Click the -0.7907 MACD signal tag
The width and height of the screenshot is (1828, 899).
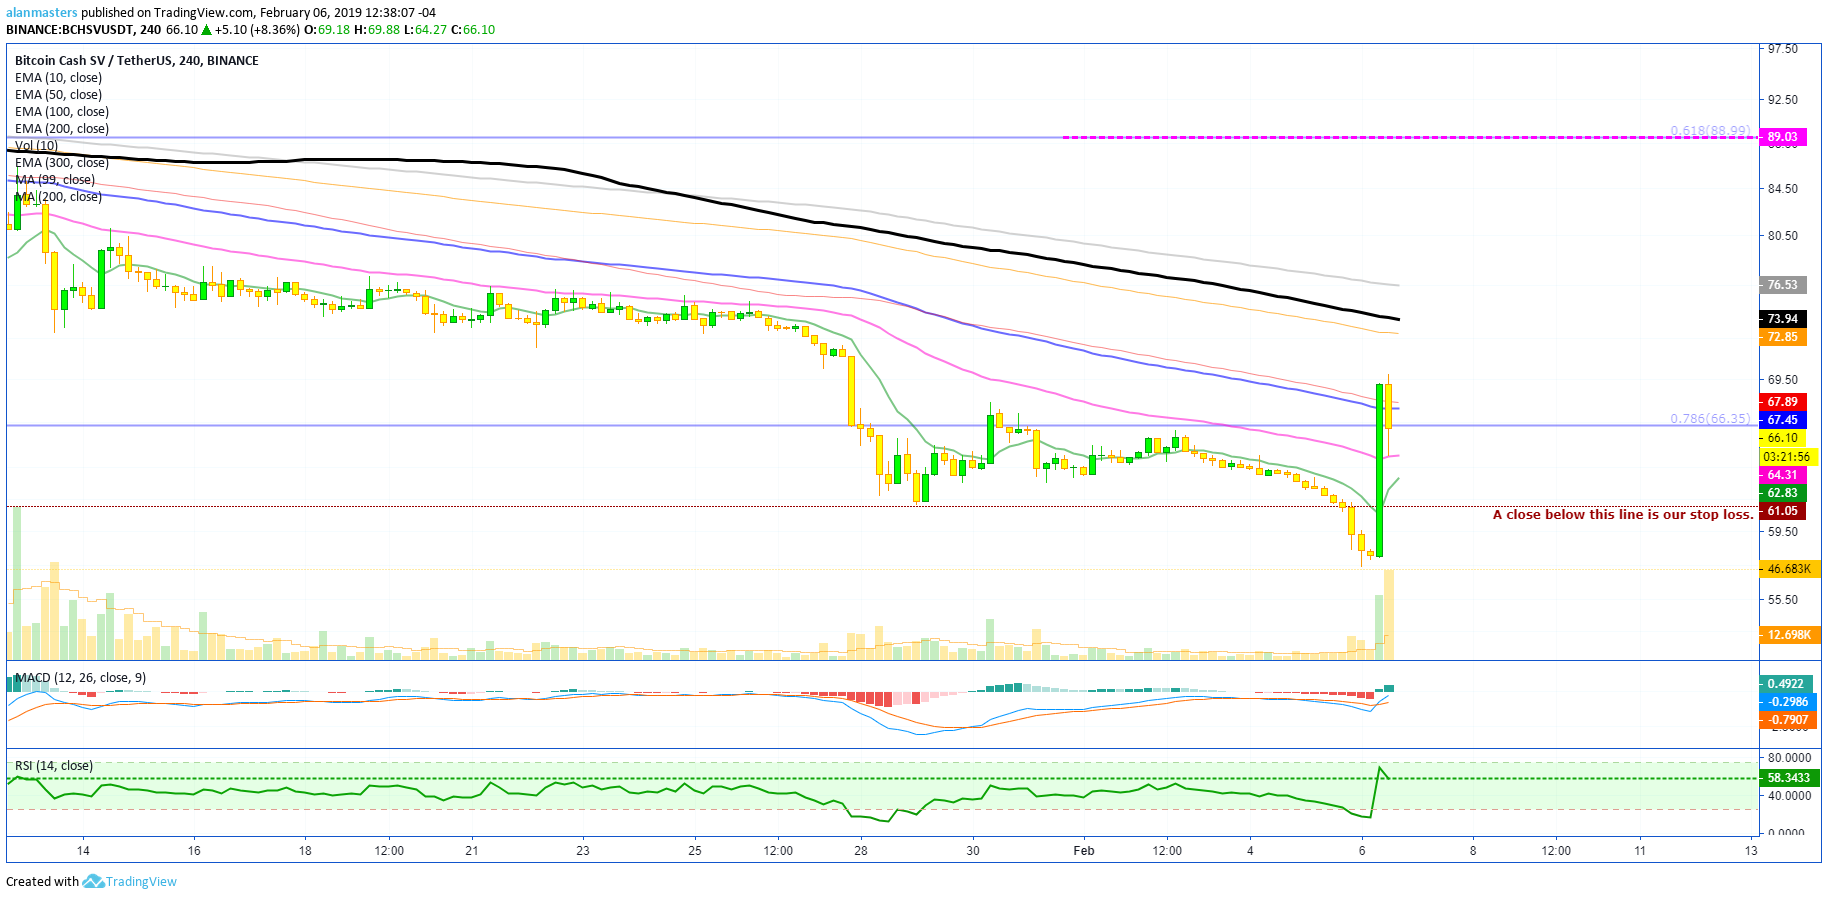coord(1788,720)
